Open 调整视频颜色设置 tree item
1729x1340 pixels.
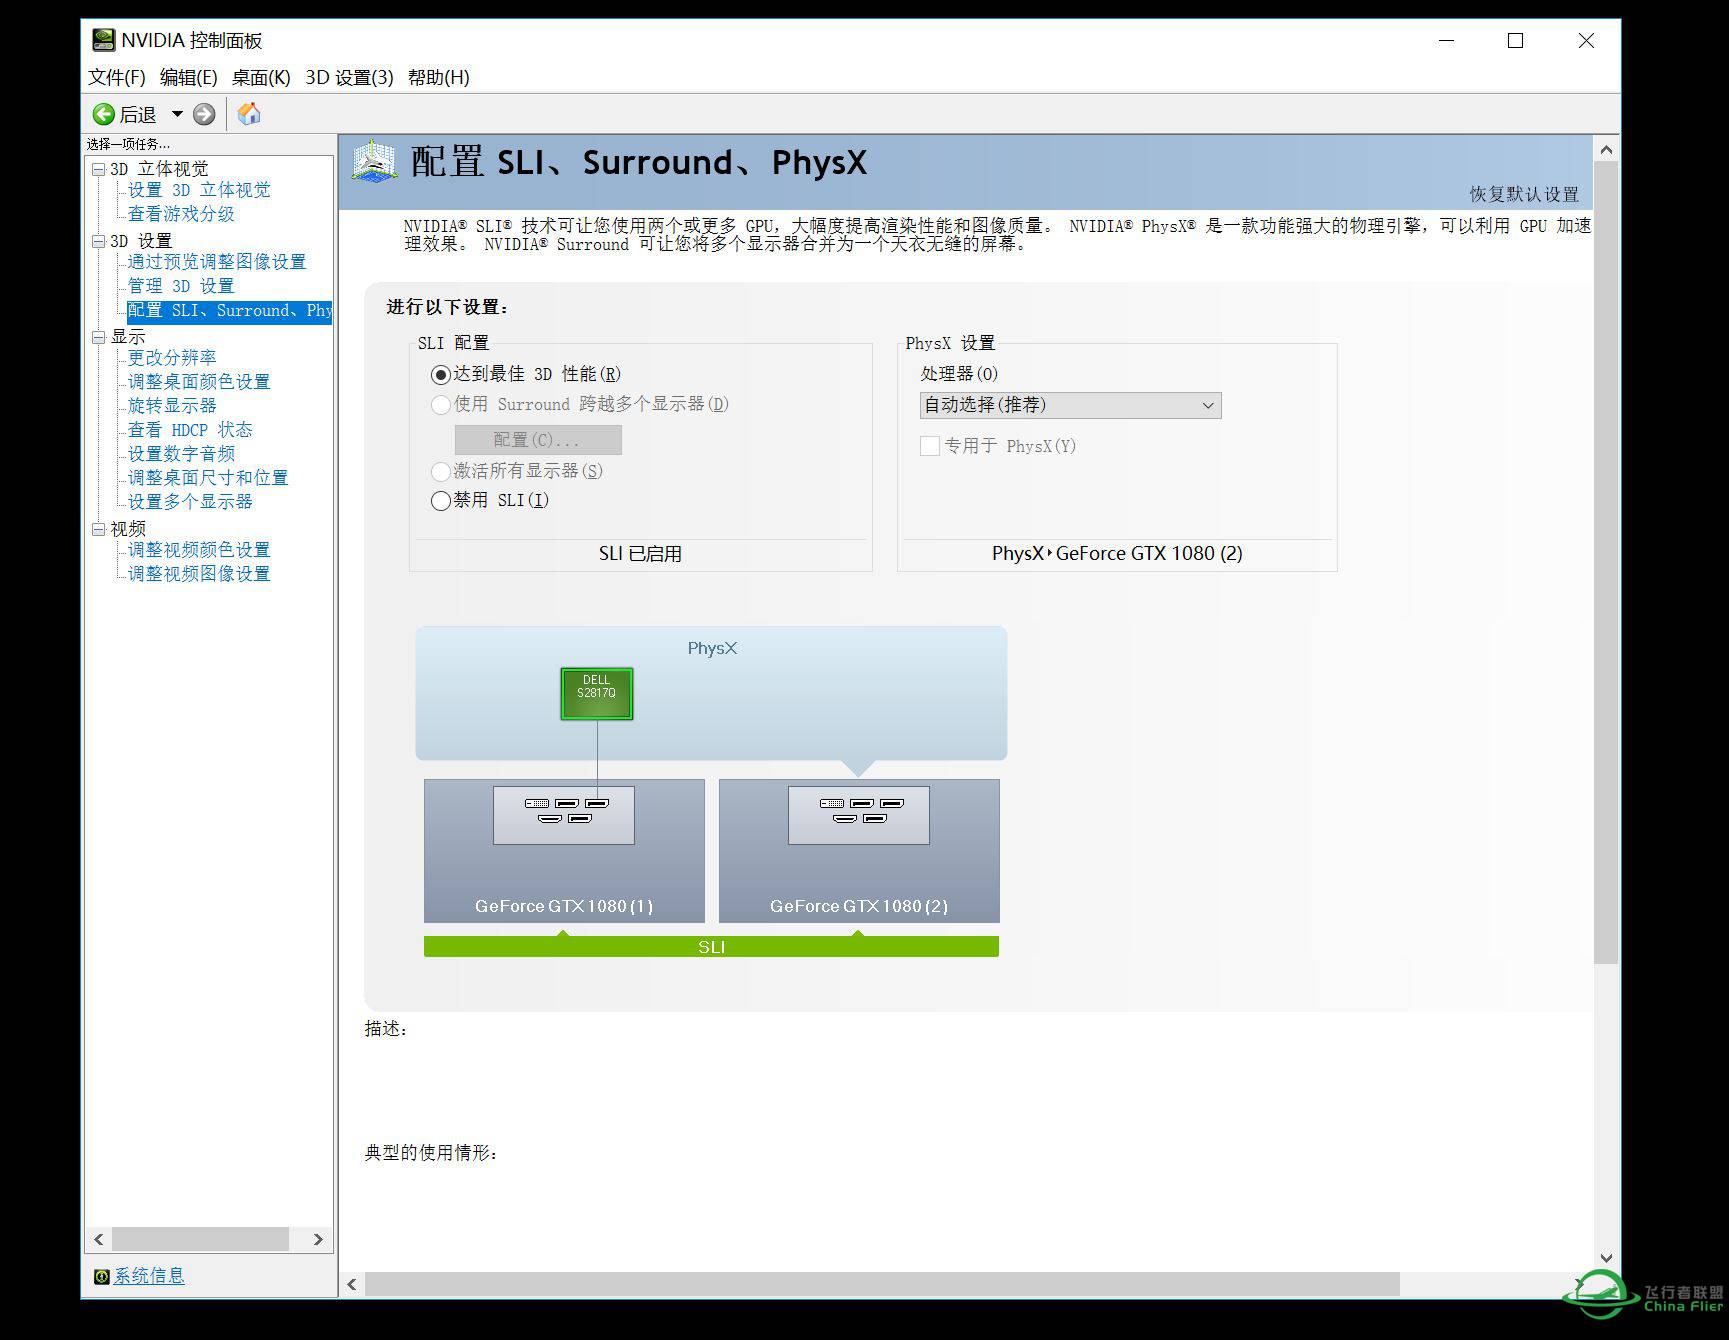point(199,550)
